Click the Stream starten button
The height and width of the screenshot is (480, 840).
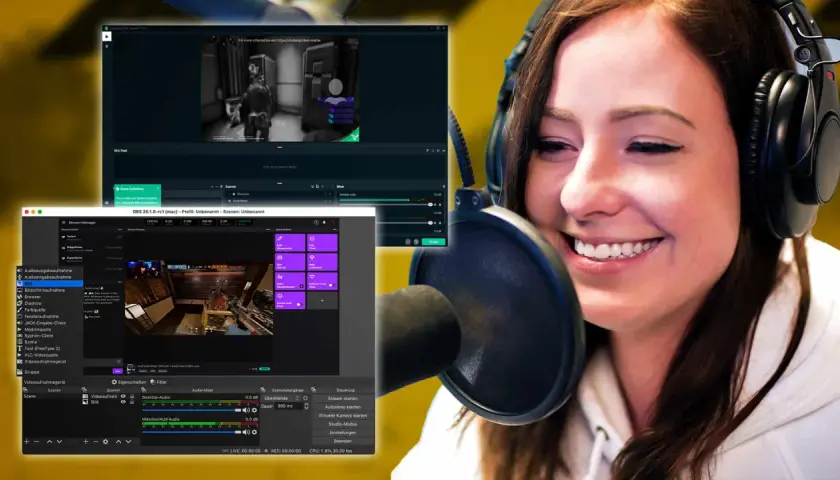click(x=343, y=399)
